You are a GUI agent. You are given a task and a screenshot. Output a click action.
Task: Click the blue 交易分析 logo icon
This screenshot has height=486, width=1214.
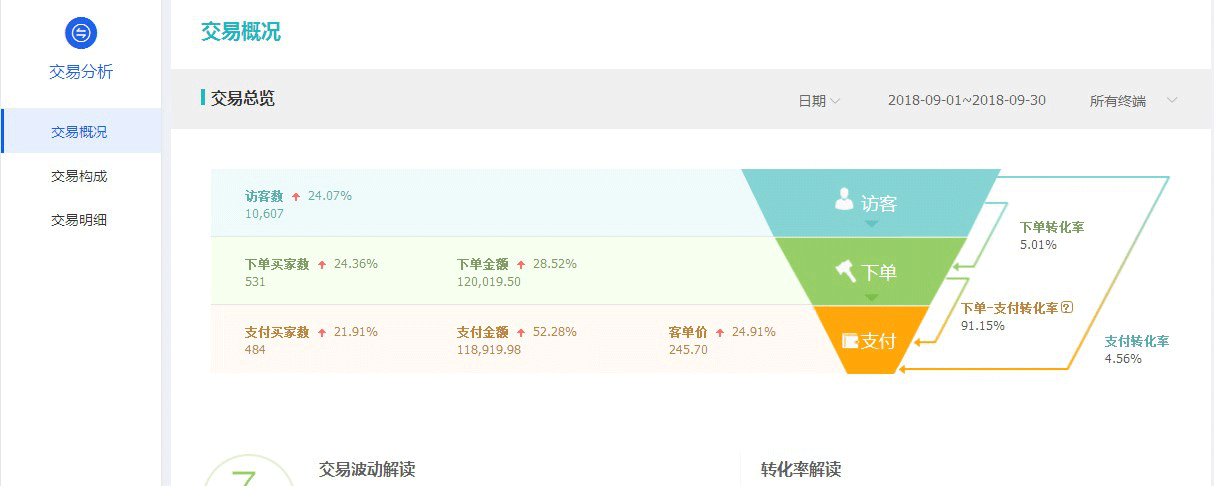coord(81,33)
